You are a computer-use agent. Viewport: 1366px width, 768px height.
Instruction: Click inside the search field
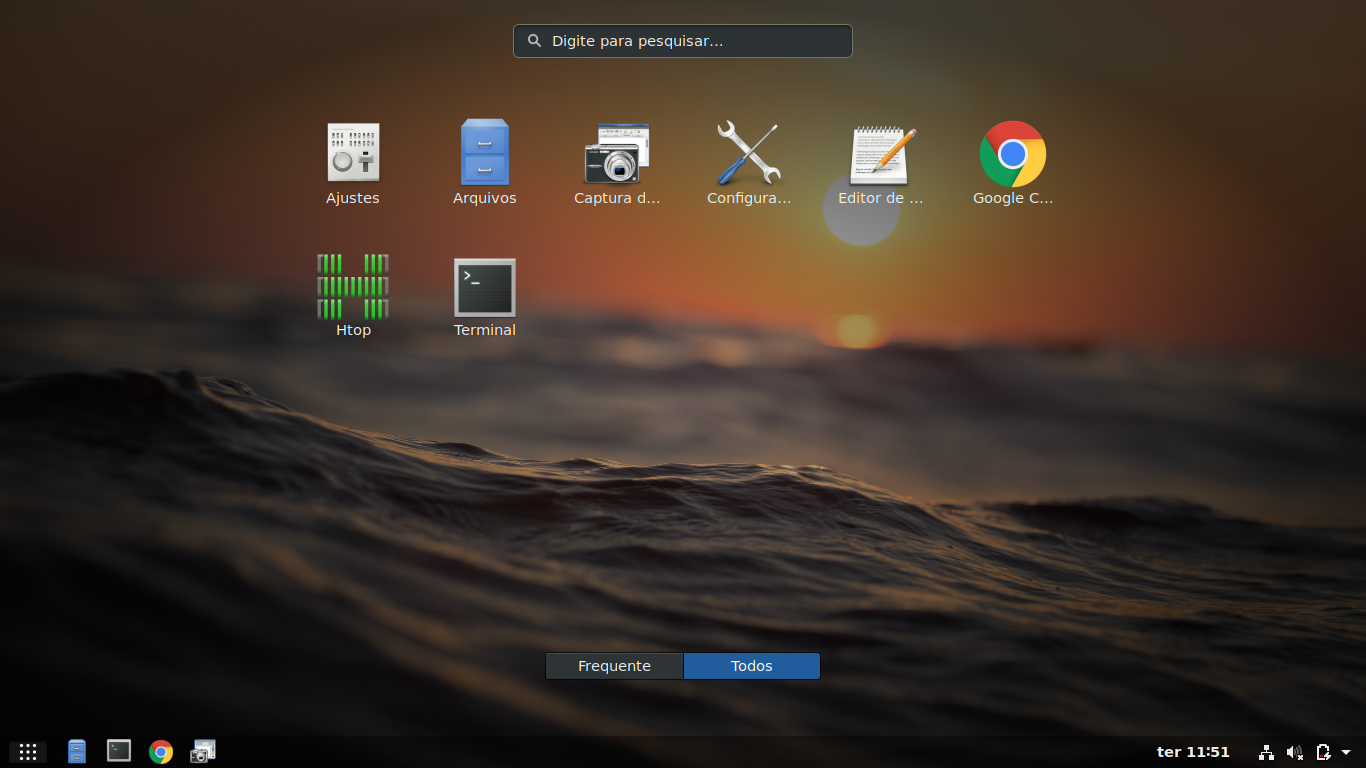[683, 41]
